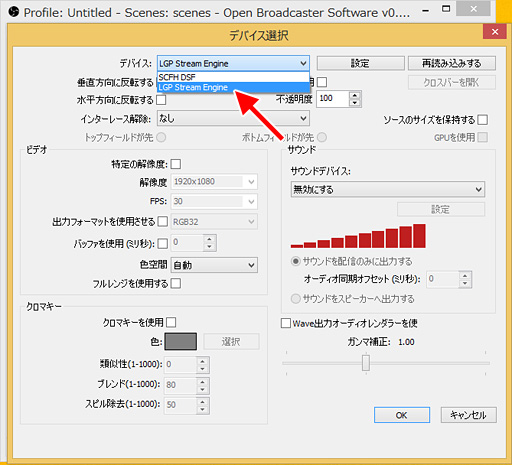
Task: Increase the 不透明度 value with up arrow
Action: click(x=355, y=95)
